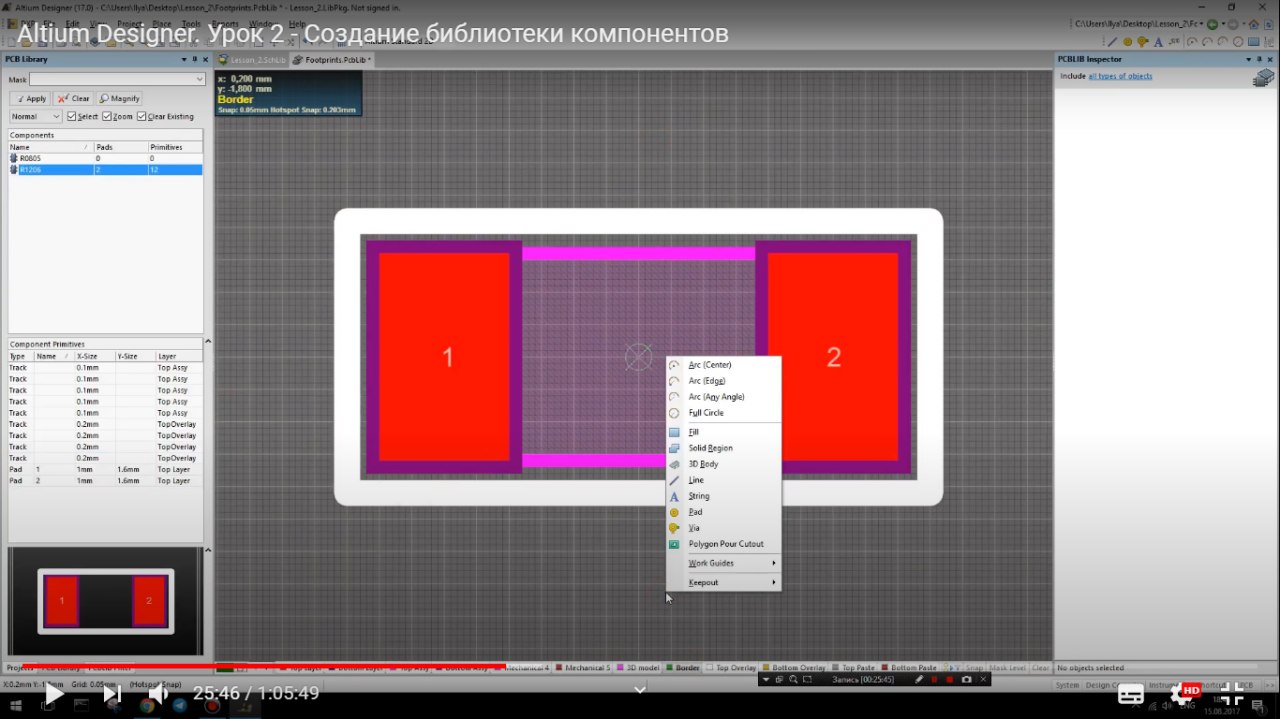Image resolution: width=1280 pixels, height=719 pixels.
Task: Select Polygon Pour Cutout entry
Action: pos(723,544)
